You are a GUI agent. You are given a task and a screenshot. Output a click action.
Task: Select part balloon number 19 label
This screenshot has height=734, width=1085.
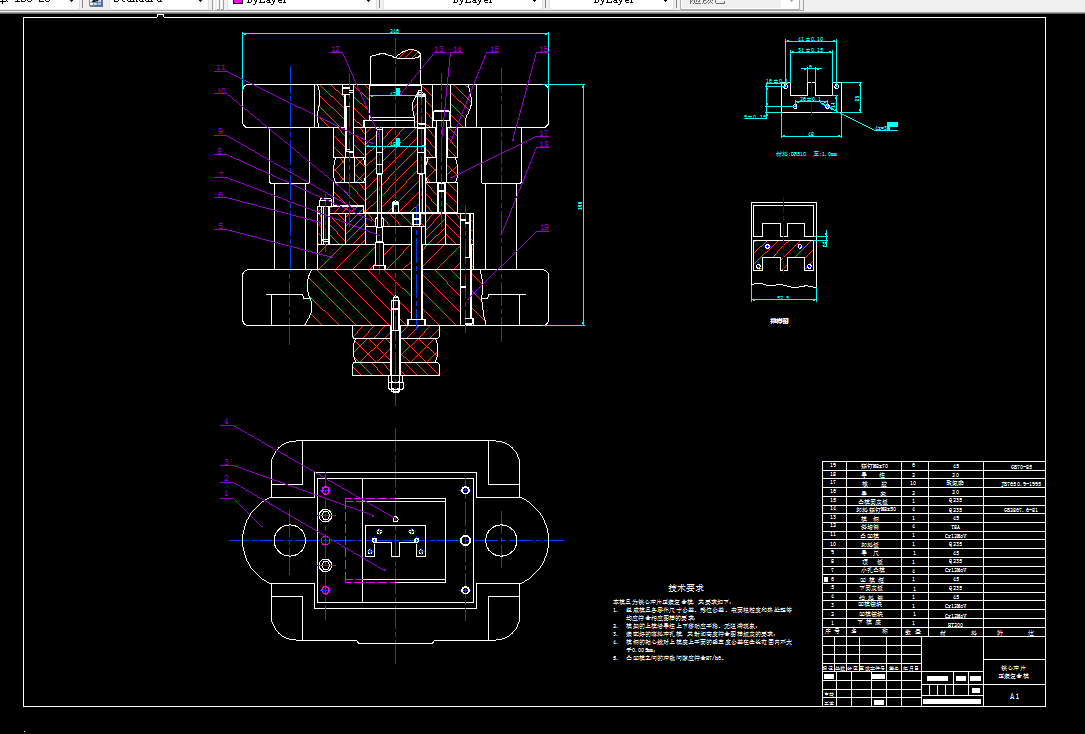click(544, 227)
